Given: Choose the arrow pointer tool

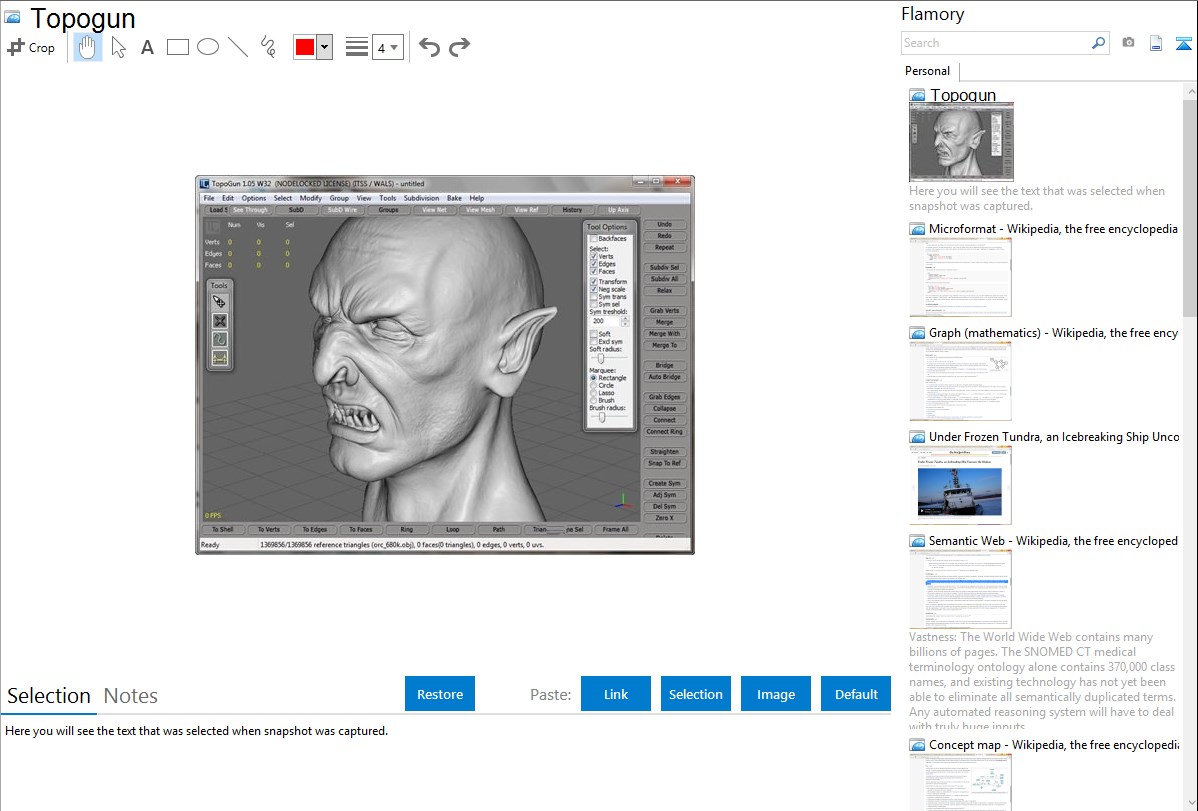Looking at the screenshot, I should pyautogui.click(x=118, y=47).
